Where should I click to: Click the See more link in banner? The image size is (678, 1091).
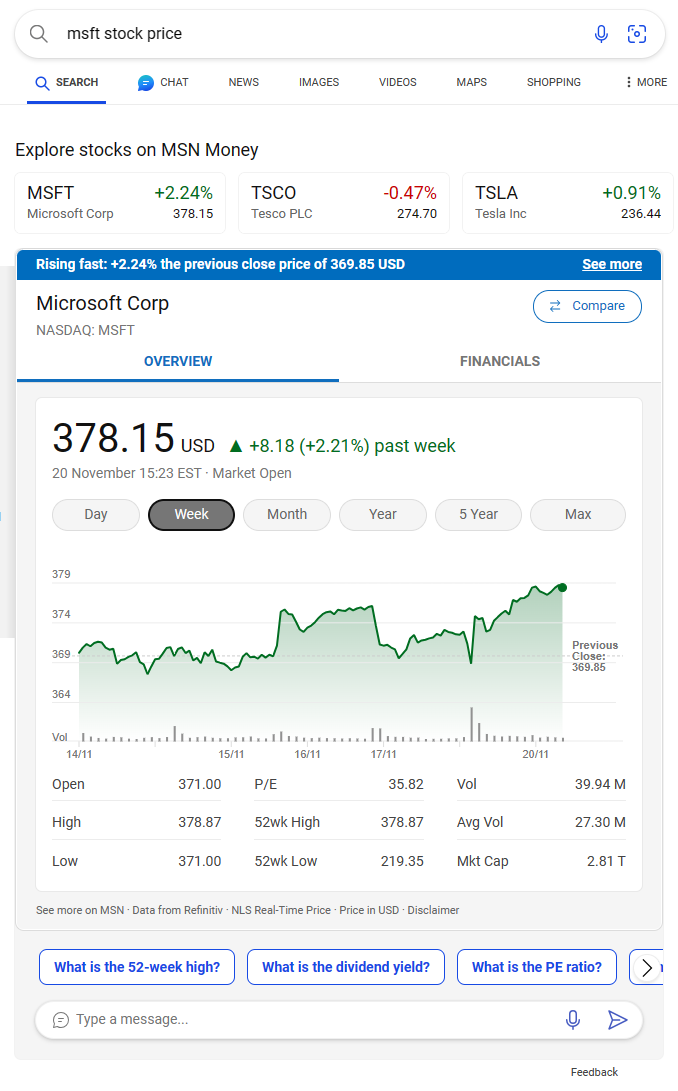point(612,264)
